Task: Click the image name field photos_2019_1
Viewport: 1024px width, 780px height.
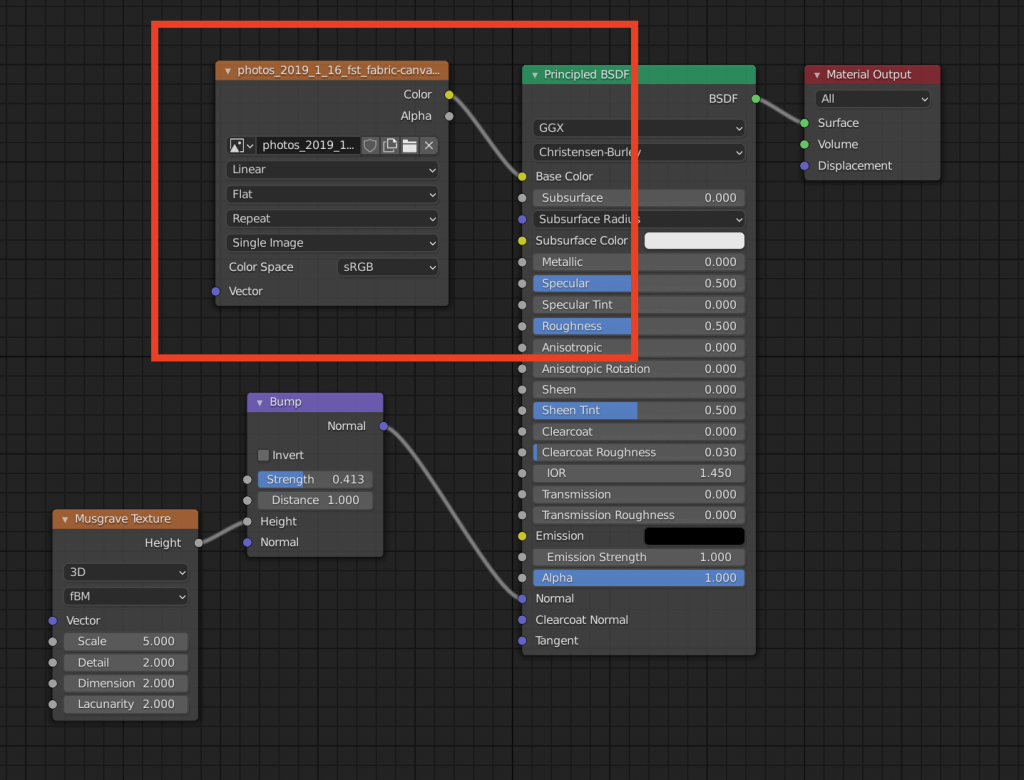Action: [x=308, y=146]
